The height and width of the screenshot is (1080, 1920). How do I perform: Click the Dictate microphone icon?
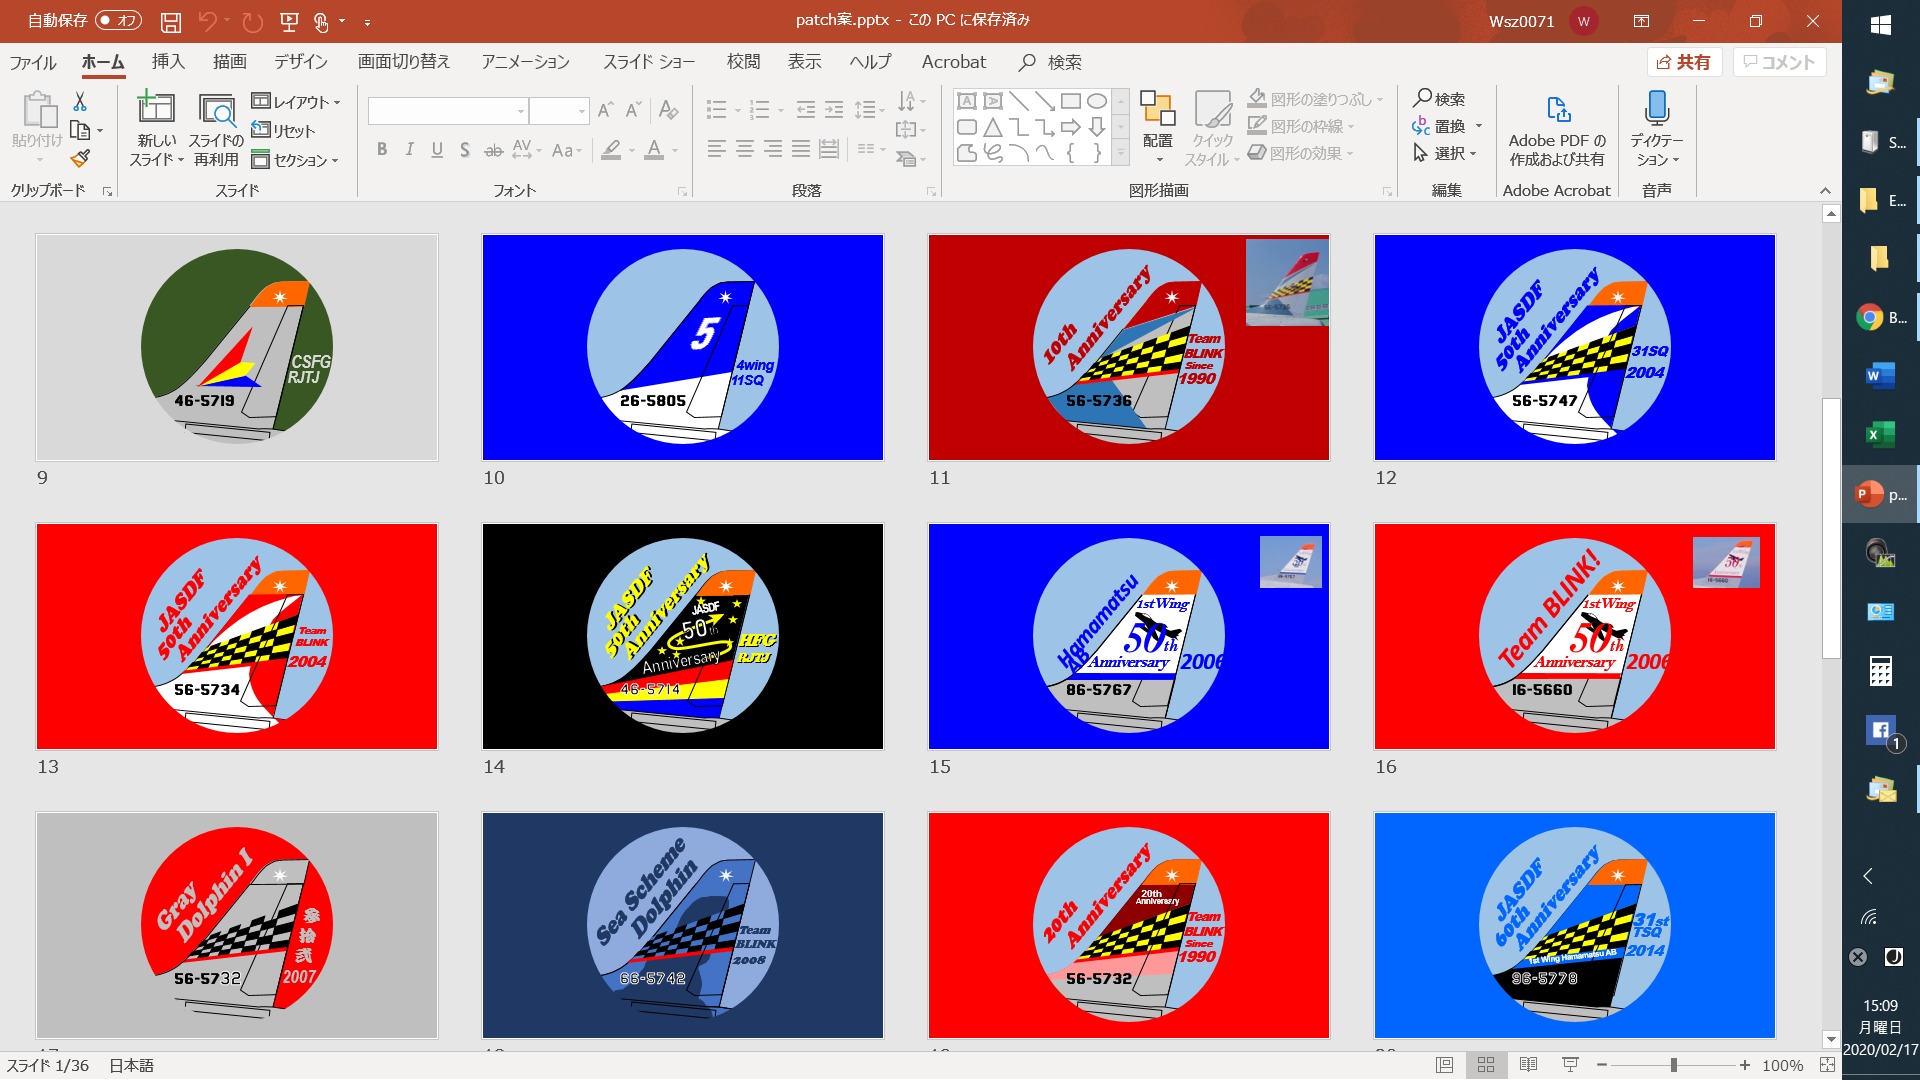(x=1657, y=108)
